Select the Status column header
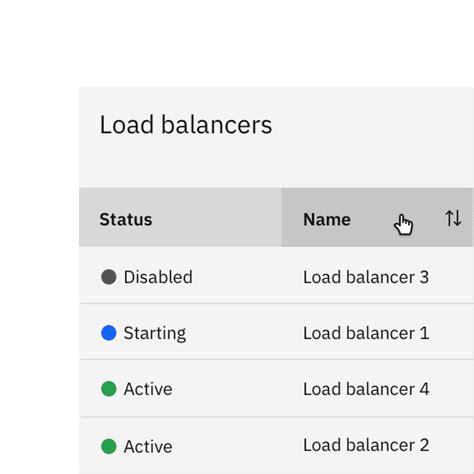 (180, 217)
